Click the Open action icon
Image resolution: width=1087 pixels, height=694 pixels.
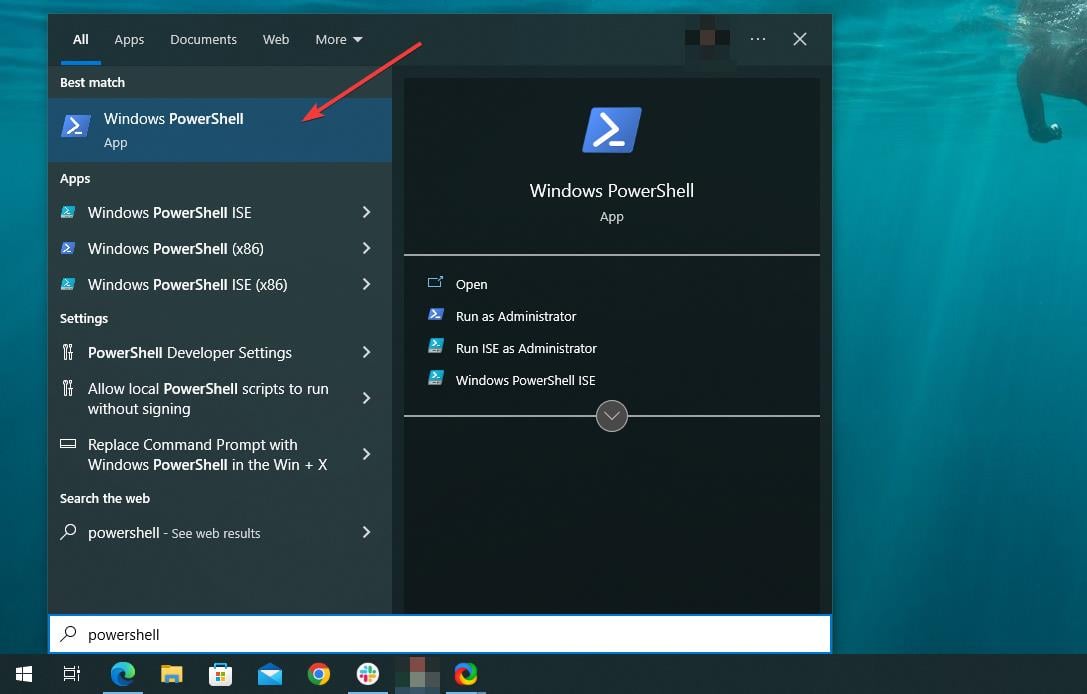(x=435, y=282)
